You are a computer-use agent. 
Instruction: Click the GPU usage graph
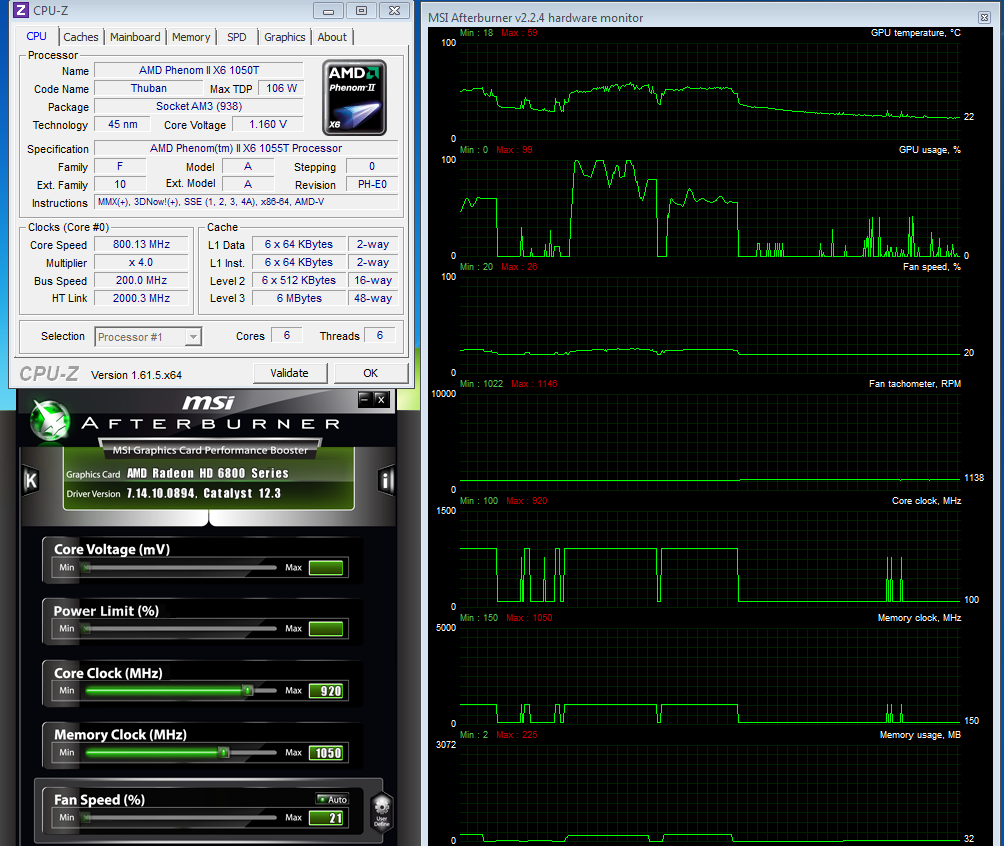point(710,208)
